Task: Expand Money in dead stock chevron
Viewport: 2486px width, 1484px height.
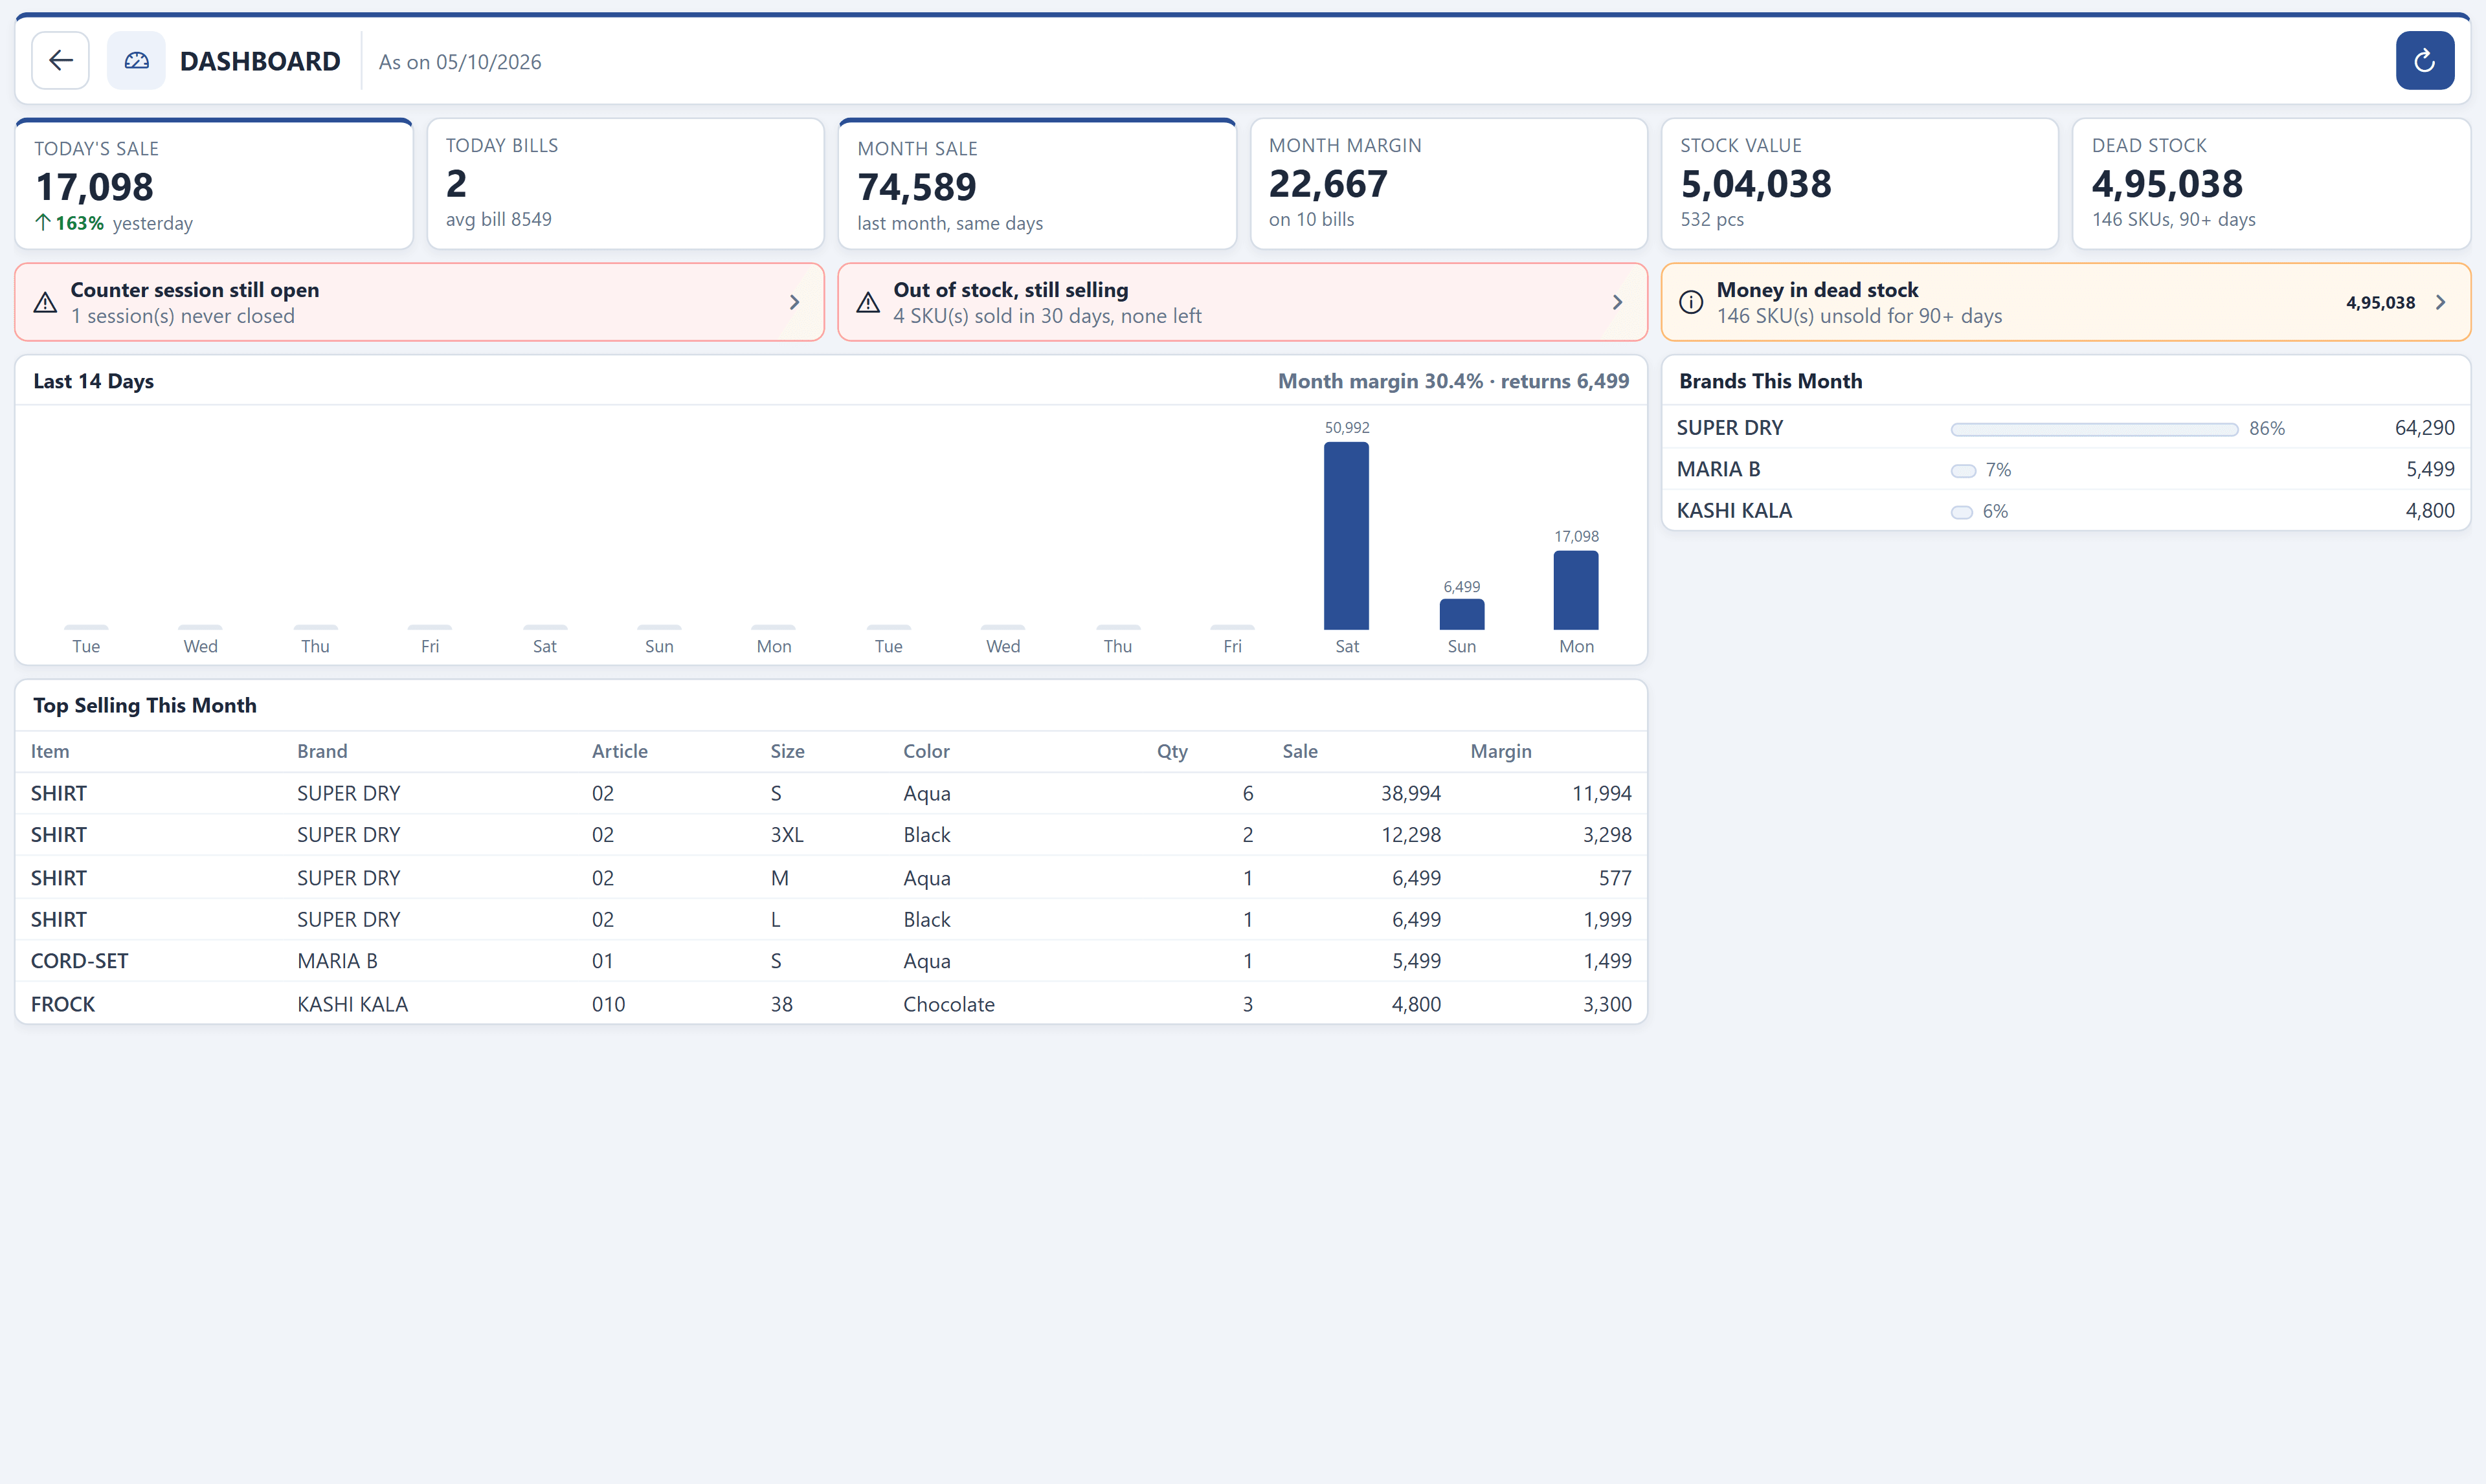Action: pyautogui.click(x=2440, y=302)
